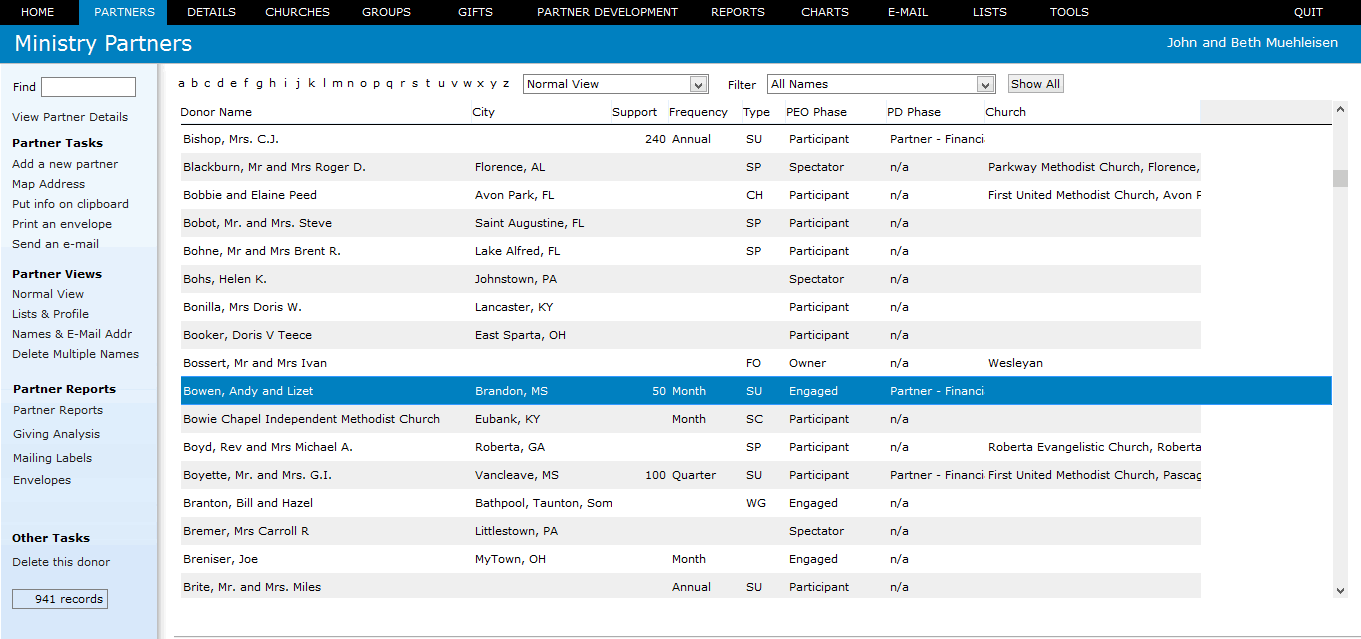Open Mailing Labels report
The image size is (1361, 639).
(52, 458)
